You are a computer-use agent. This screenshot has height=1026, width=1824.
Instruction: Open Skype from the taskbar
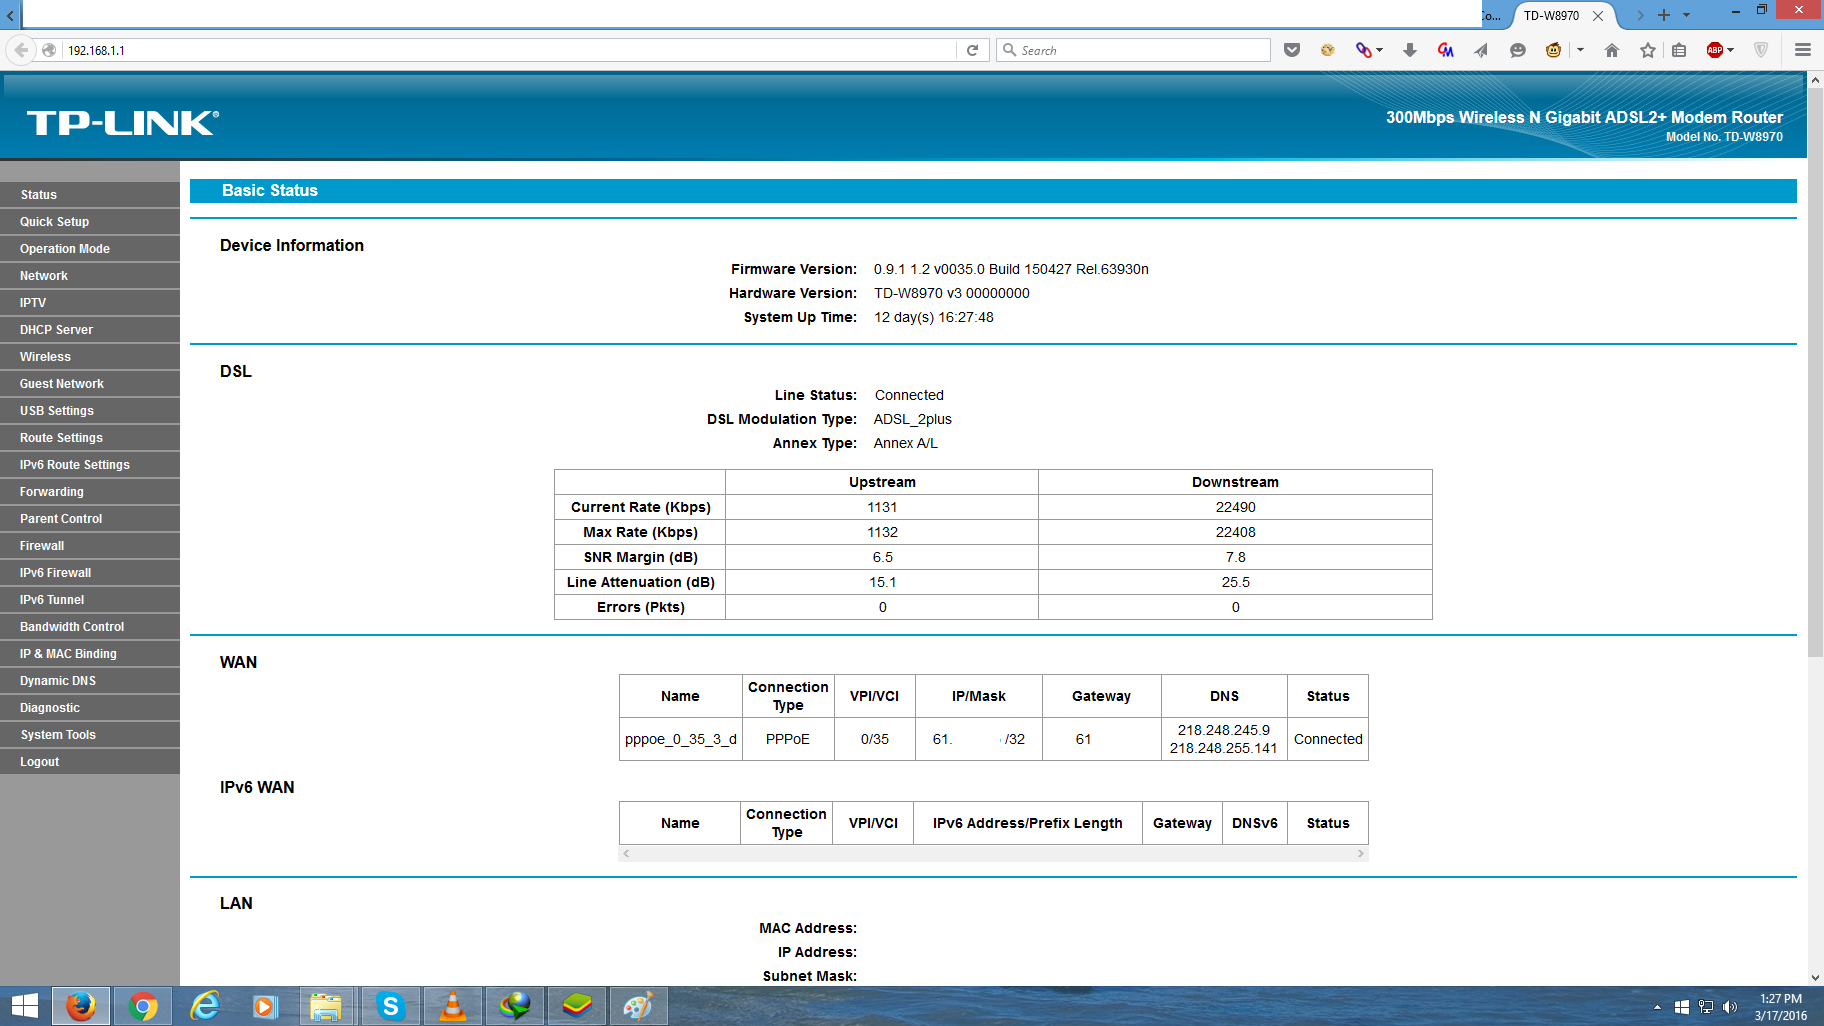(390, 1006)
